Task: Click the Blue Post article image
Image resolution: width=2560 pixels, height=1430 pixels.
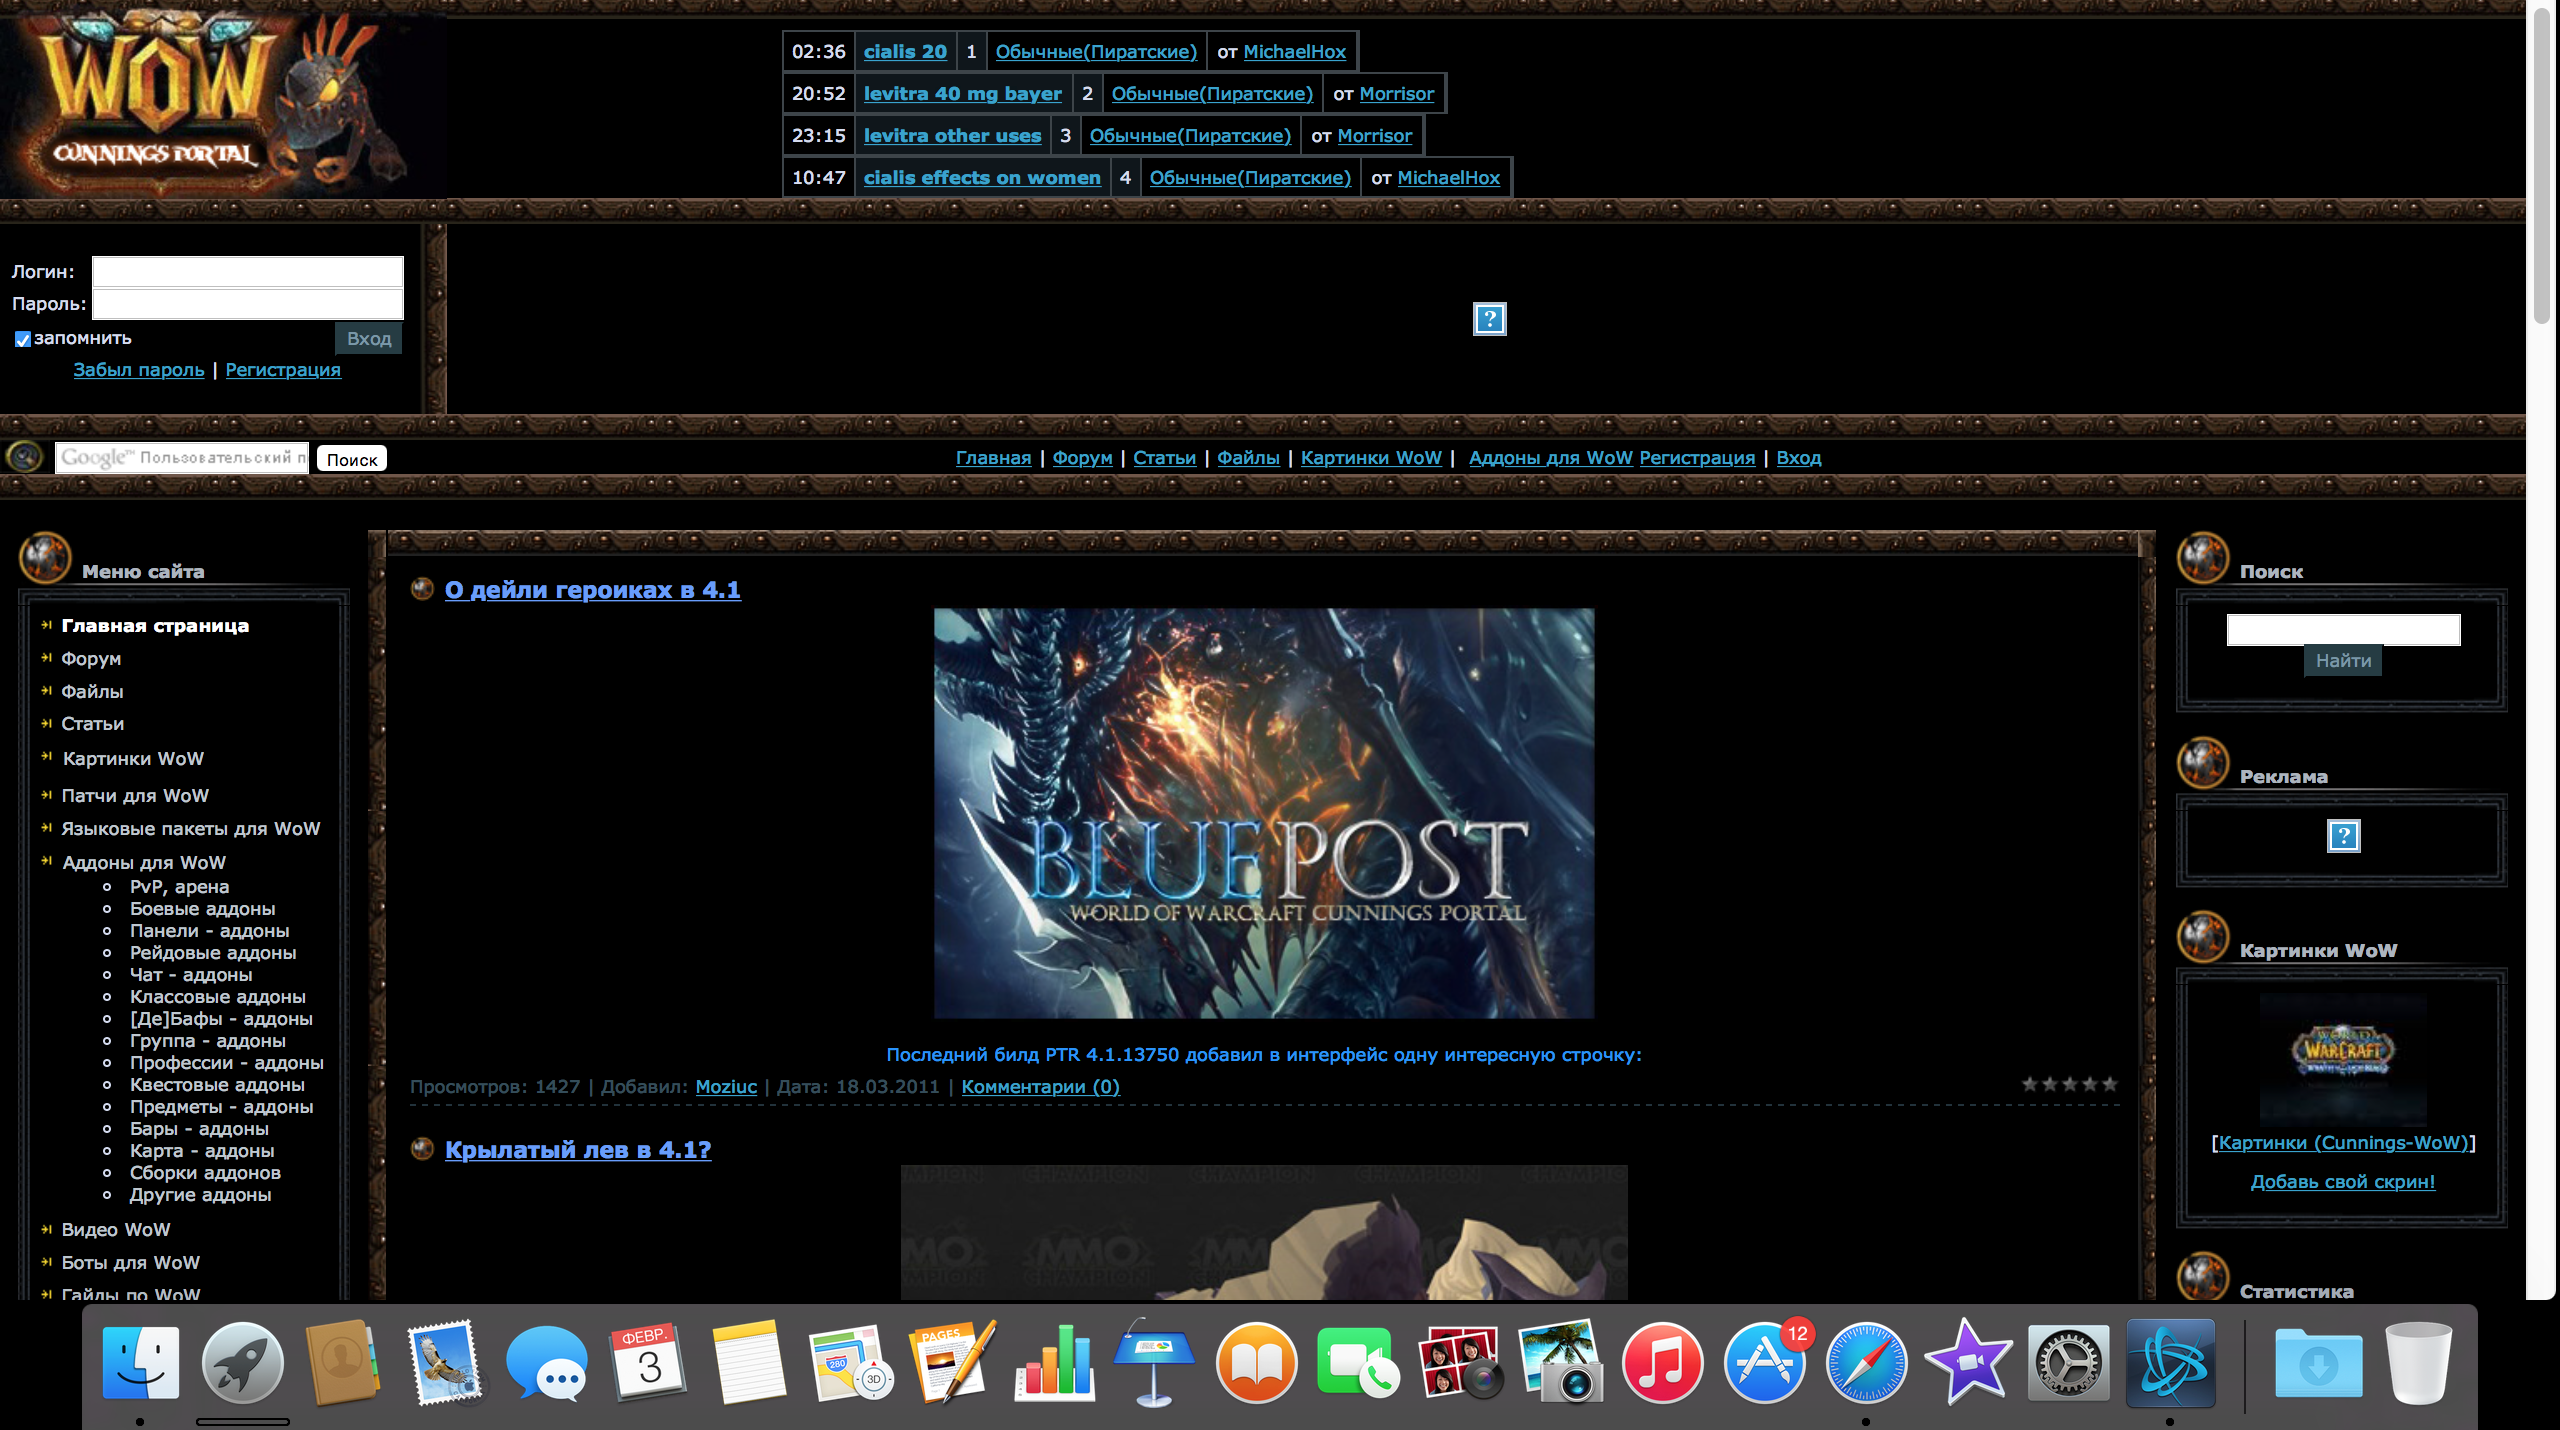Action: [1263, 813]
